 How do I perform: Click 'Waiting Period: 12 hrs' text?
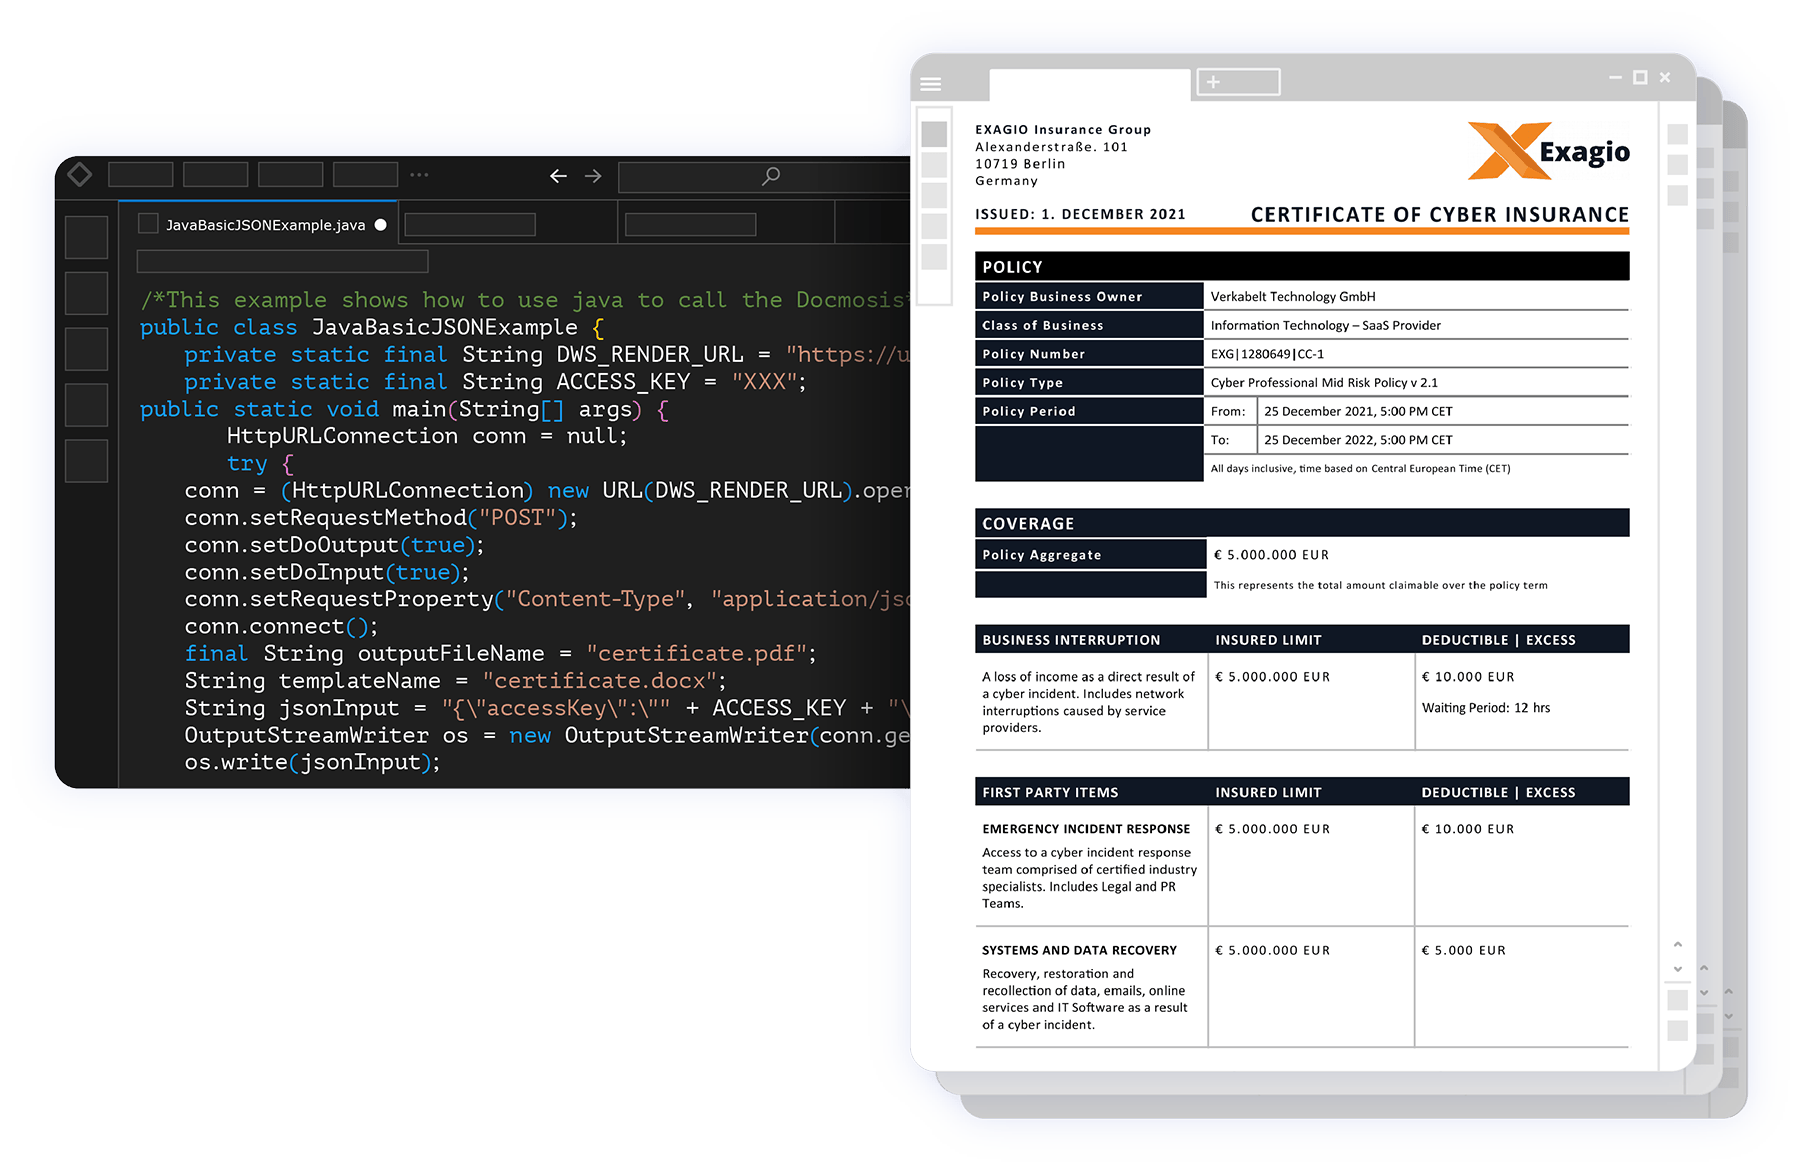(1486, 708)
